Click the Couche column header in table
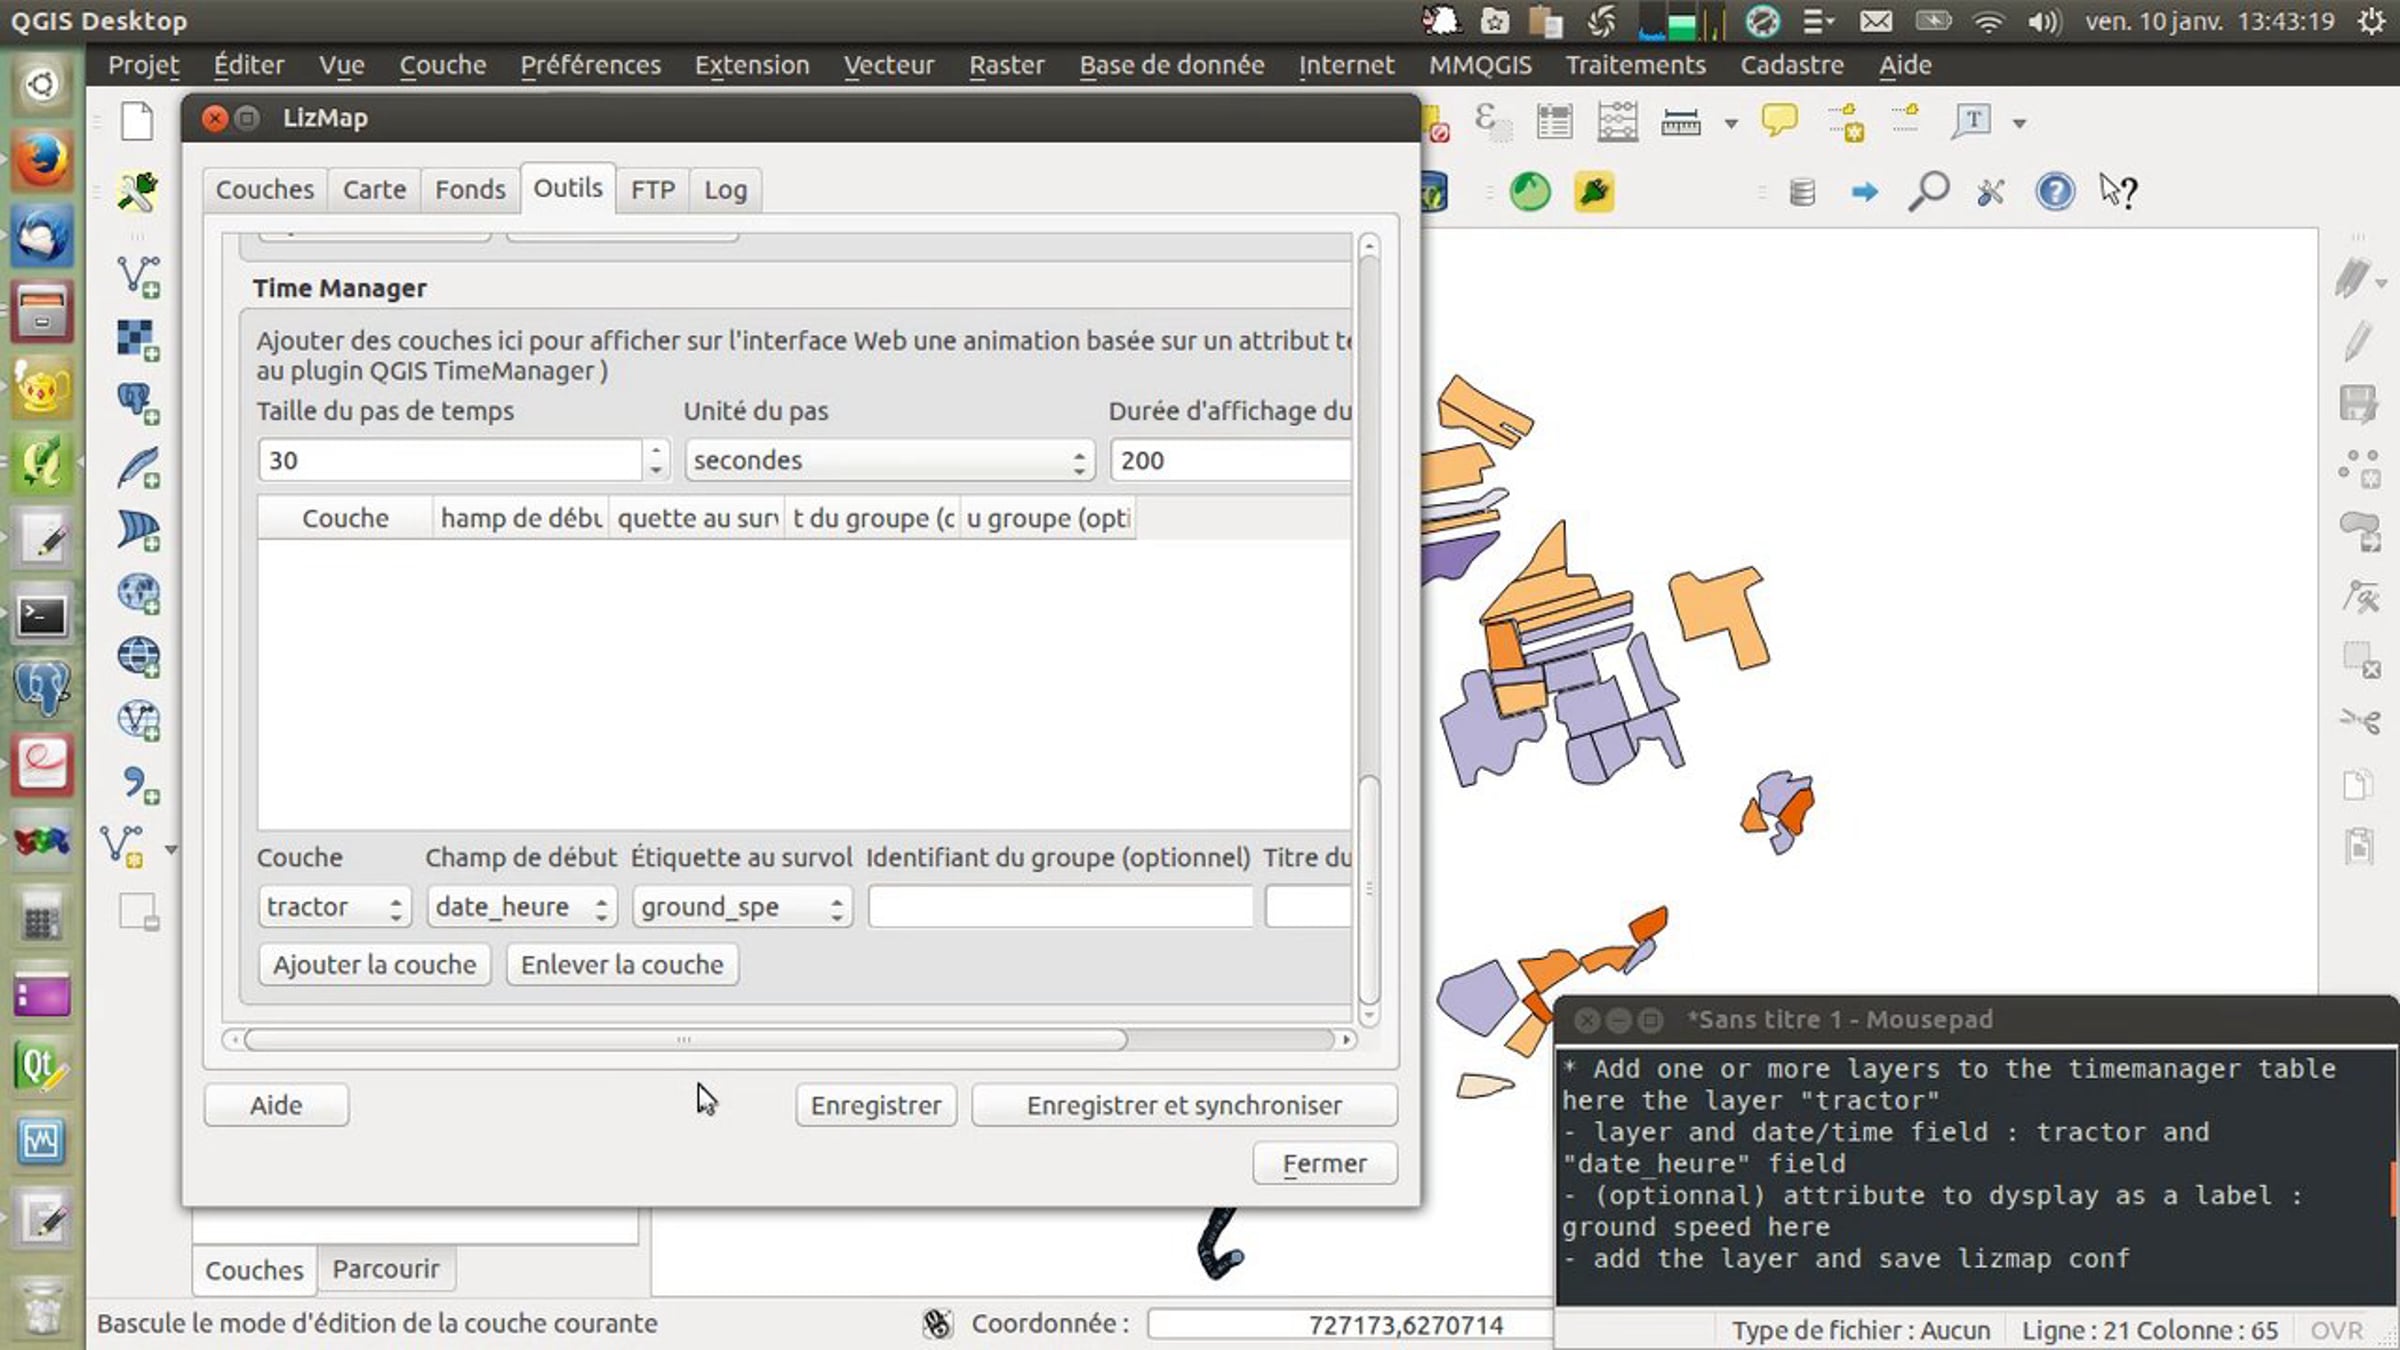This screenshot has width=2400, height=1350. [x=345, y=518]
